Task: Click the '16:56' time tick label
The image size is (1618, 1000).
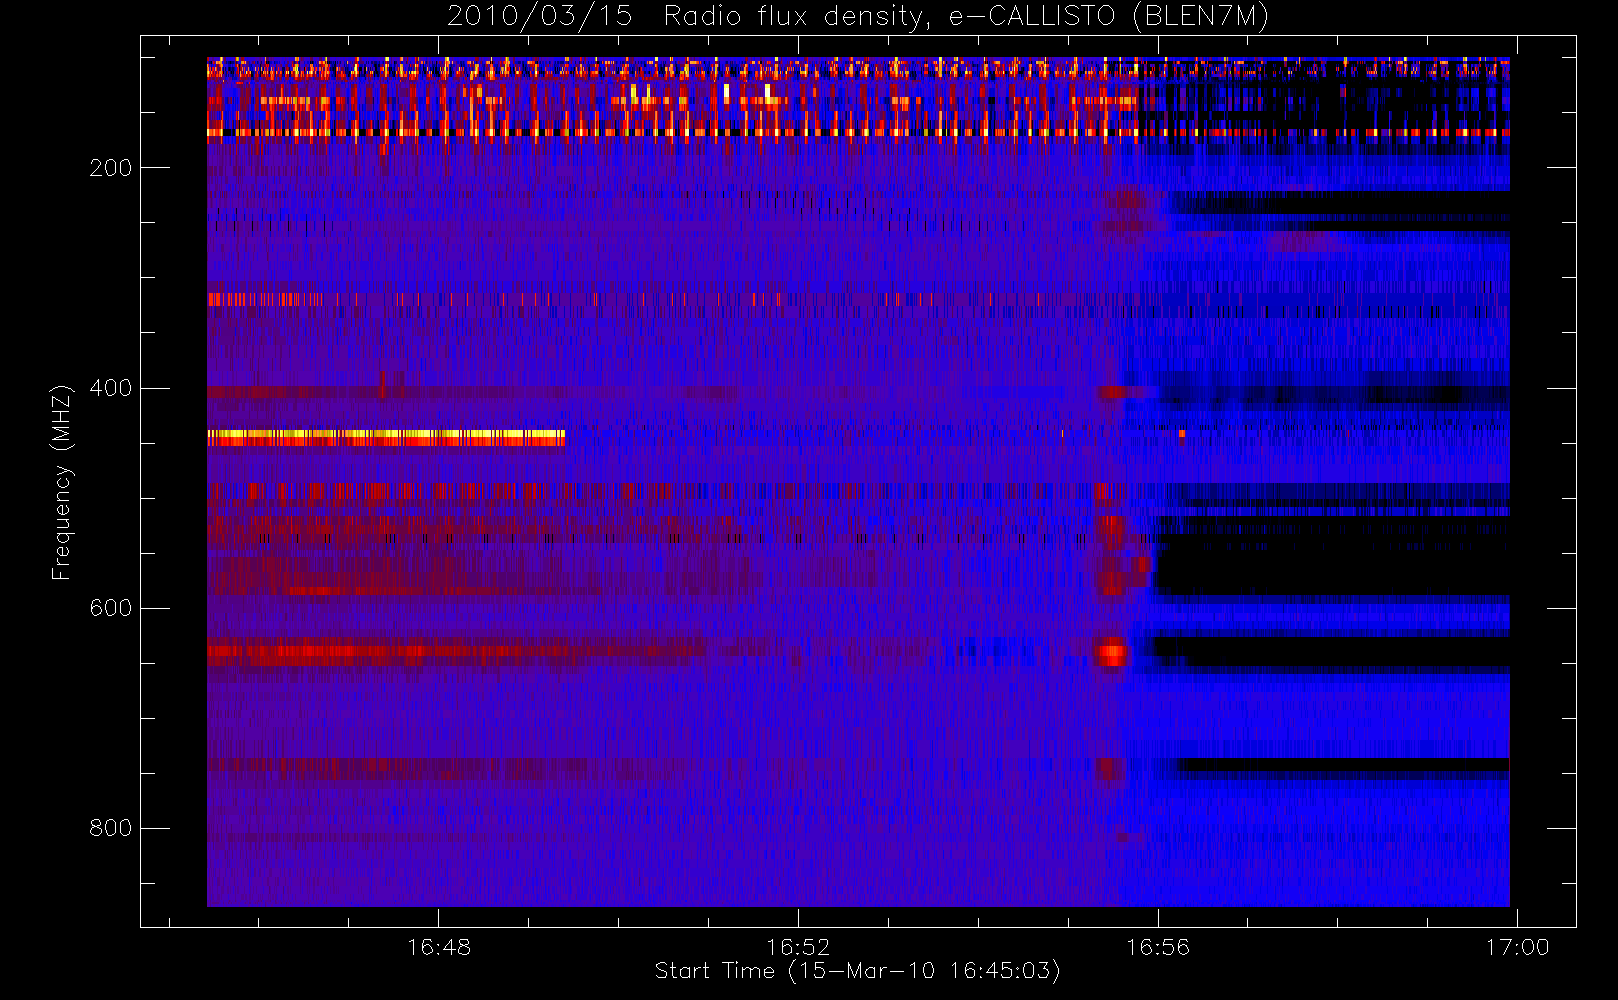Action: (1158, 946)
